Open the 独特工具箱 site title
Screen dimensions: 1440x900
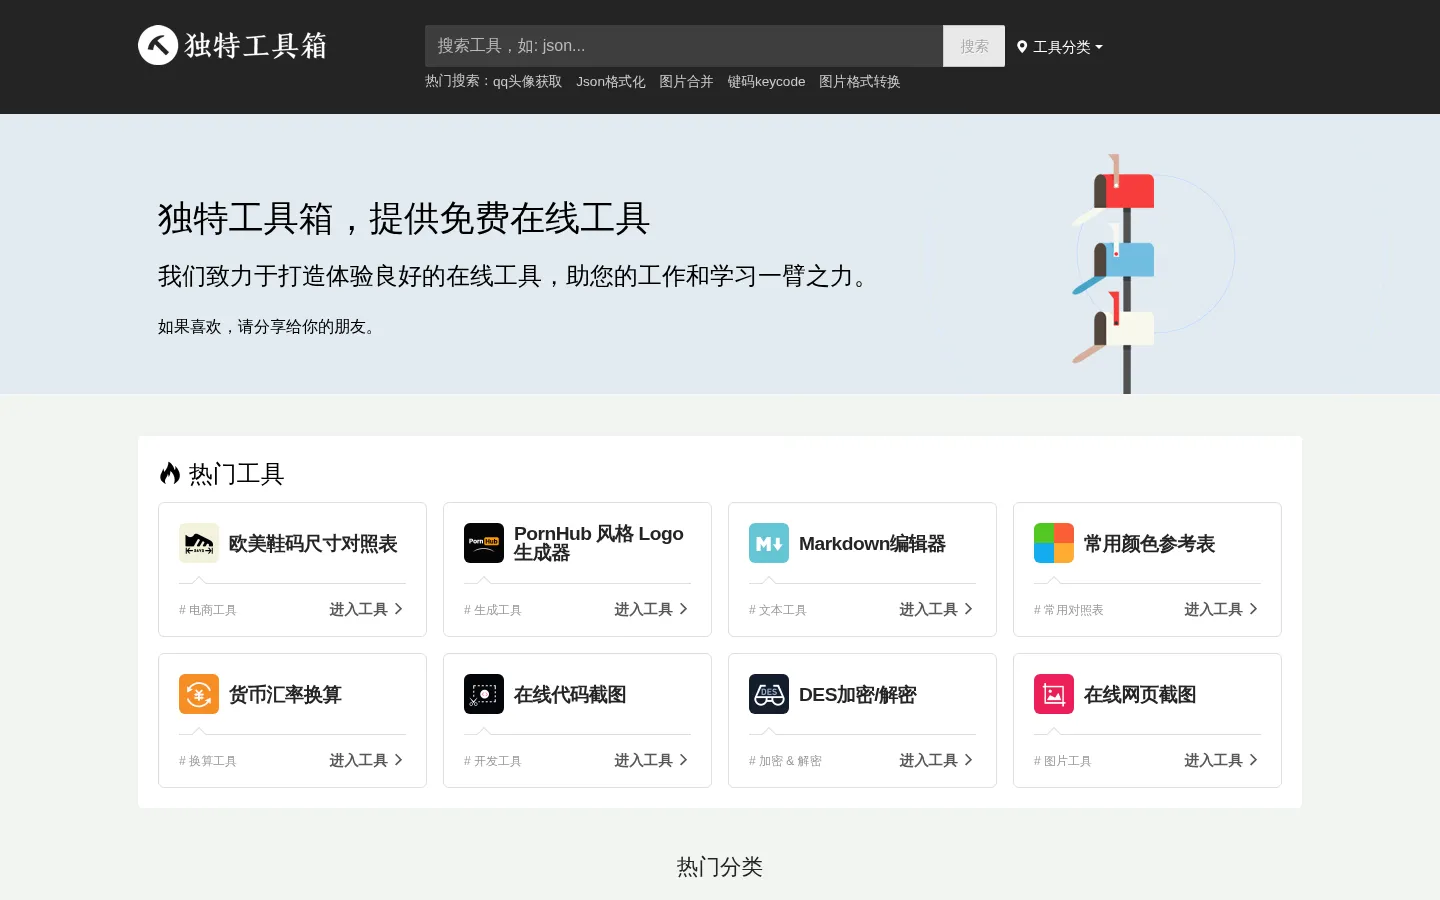[256, 46]
